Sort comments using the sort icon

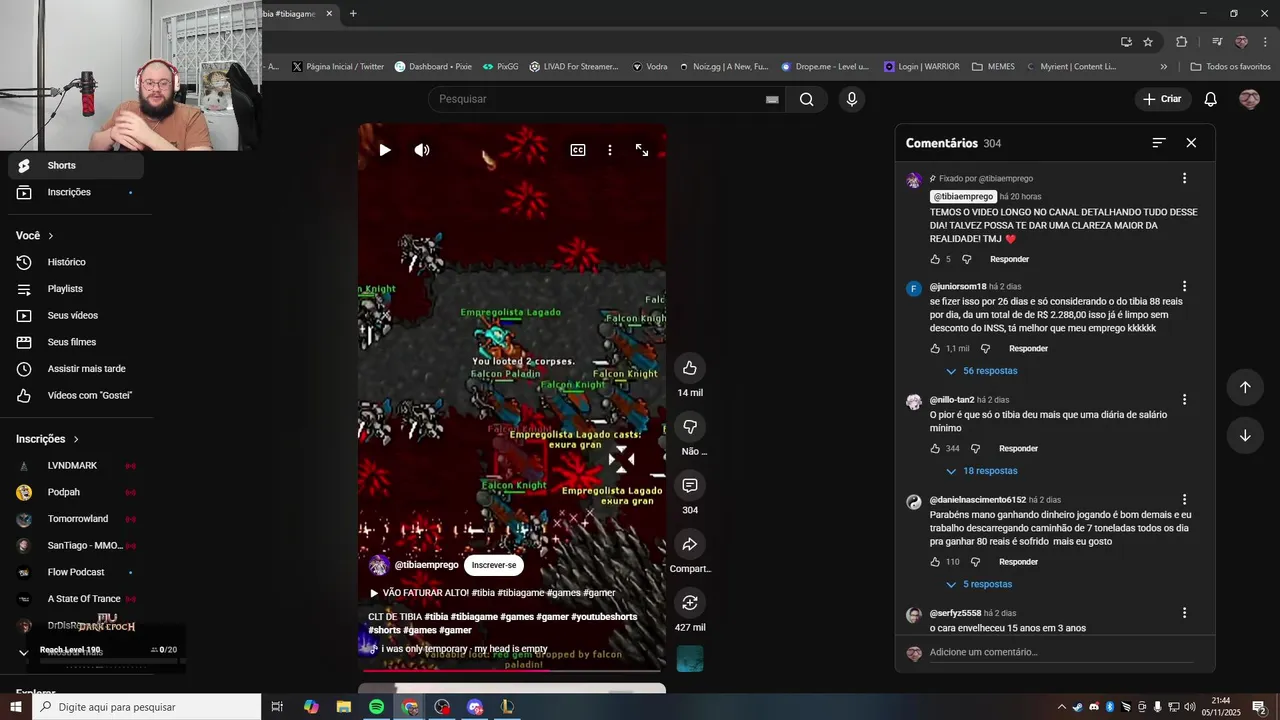tap(1159, 143)
